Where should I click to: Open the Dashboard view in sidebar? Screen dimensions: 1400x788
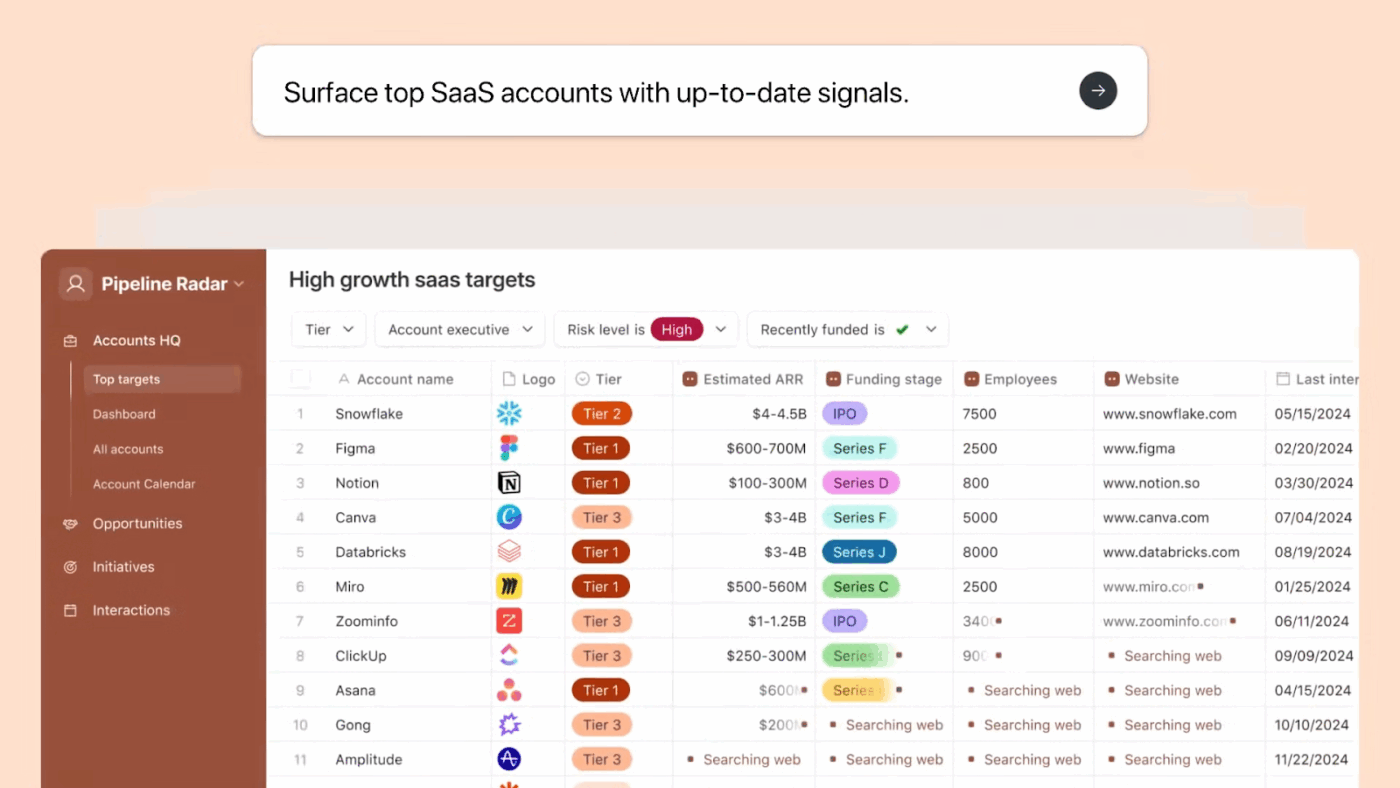tap(124, 413)
